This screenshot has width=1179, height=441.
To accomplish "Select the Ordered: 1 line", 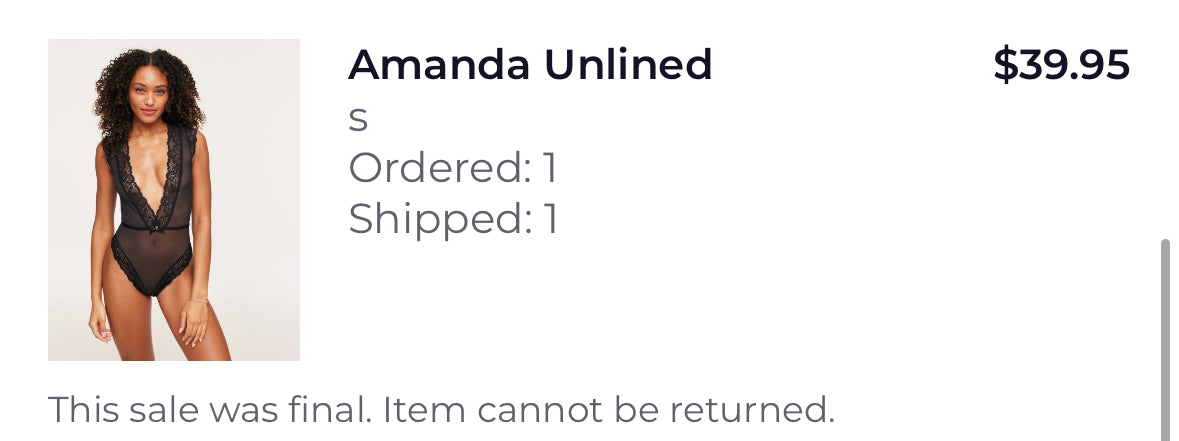I will point(452,168).
